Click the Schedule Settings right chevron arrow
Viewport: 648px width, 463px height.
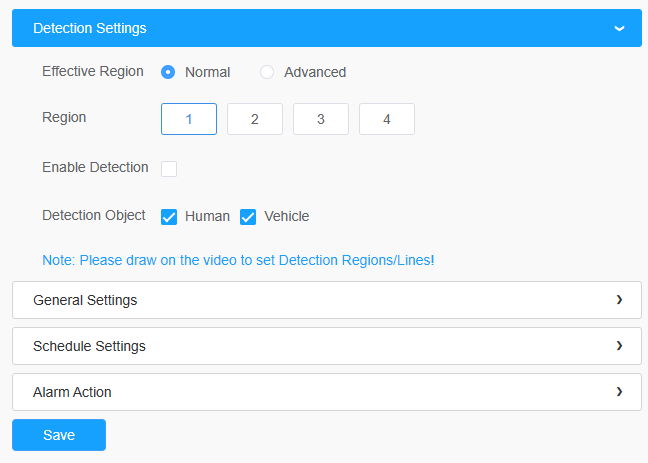(x=619, y=346)
